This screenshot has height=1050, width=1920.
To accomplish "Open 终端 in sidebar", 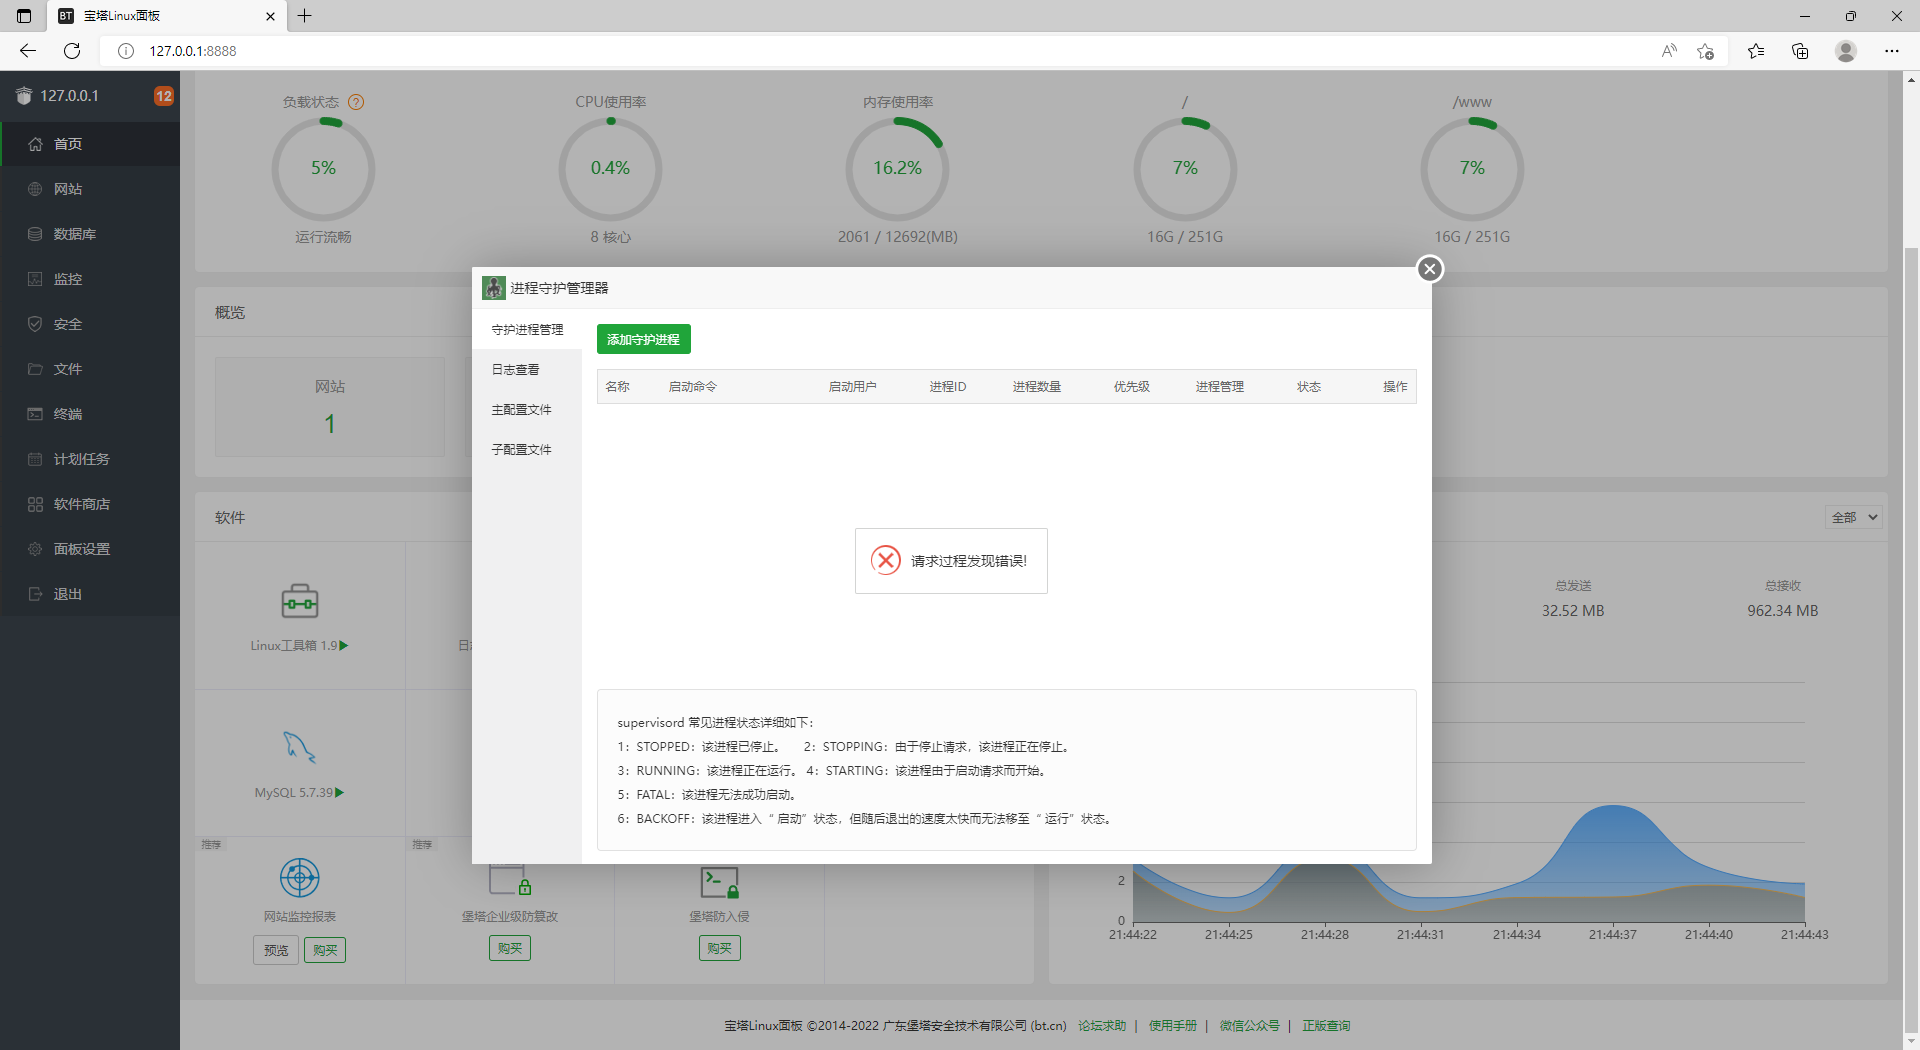I will click(90, 414).
